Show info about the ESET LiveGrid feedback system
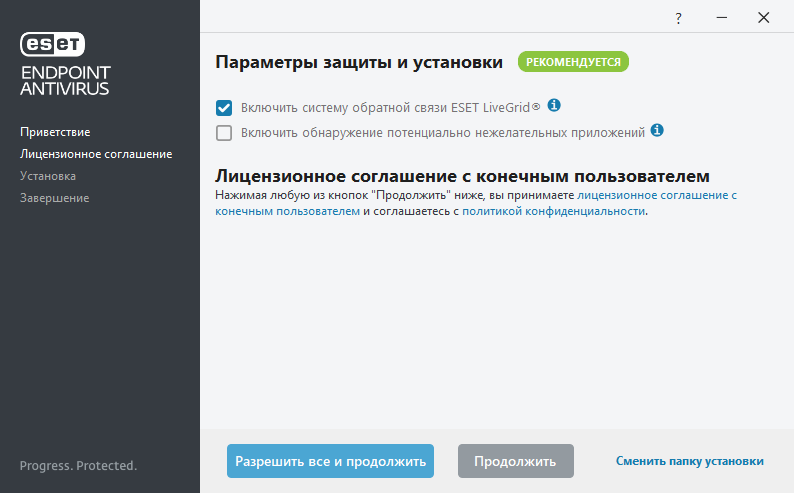The height and width of the screenshot is (493, 794). click(554, 105)
